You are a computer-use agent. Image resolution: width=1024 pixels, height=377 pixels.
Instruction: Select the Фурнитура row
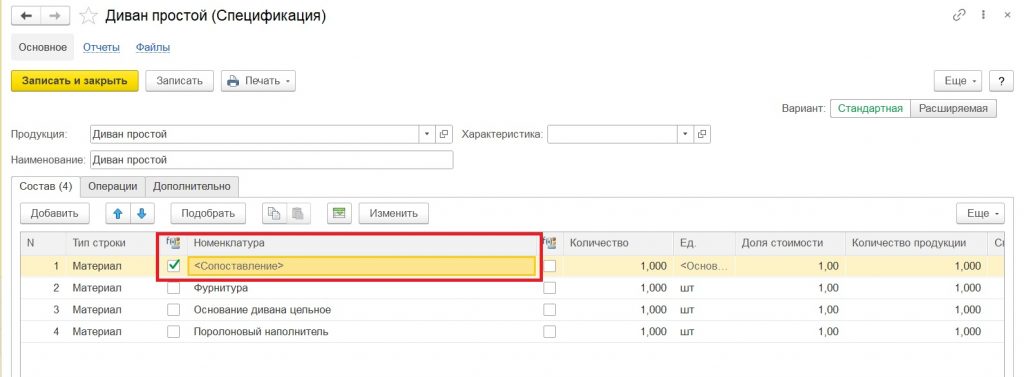click(x=512, y=287)
